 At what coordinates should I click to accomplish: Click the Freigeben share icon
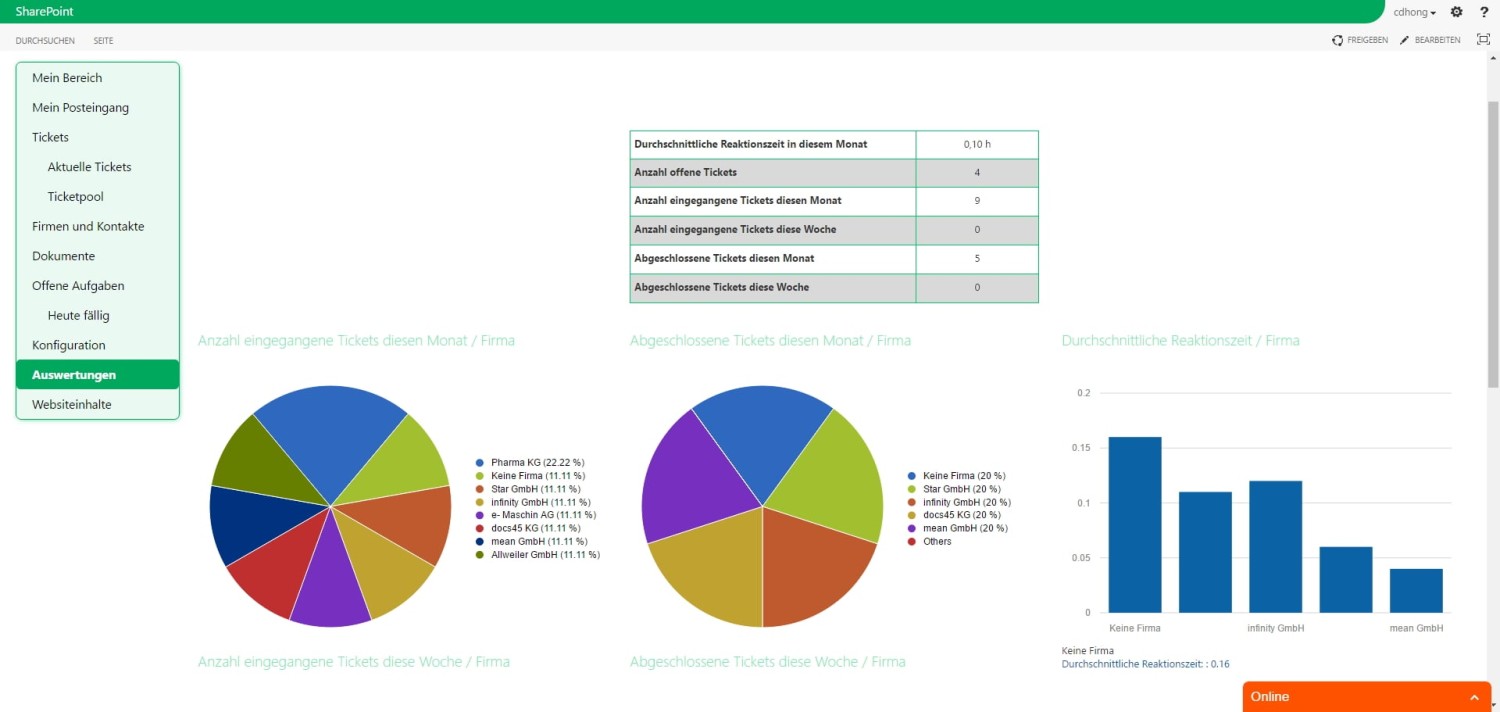(x=1337, y=40)
